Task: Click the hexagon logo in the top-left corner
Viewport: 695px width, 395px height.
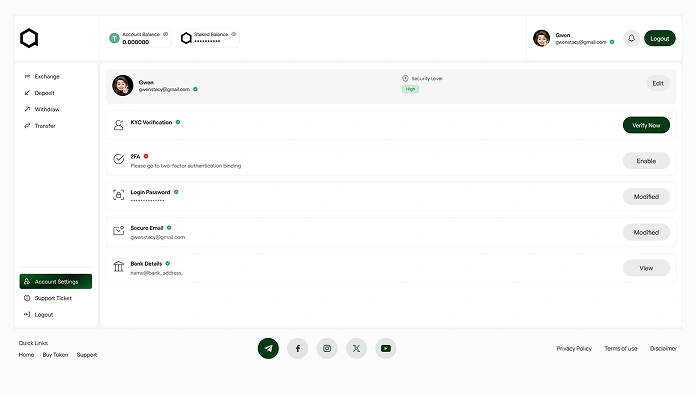Action: pyautogui.click(x=29, y=38)
